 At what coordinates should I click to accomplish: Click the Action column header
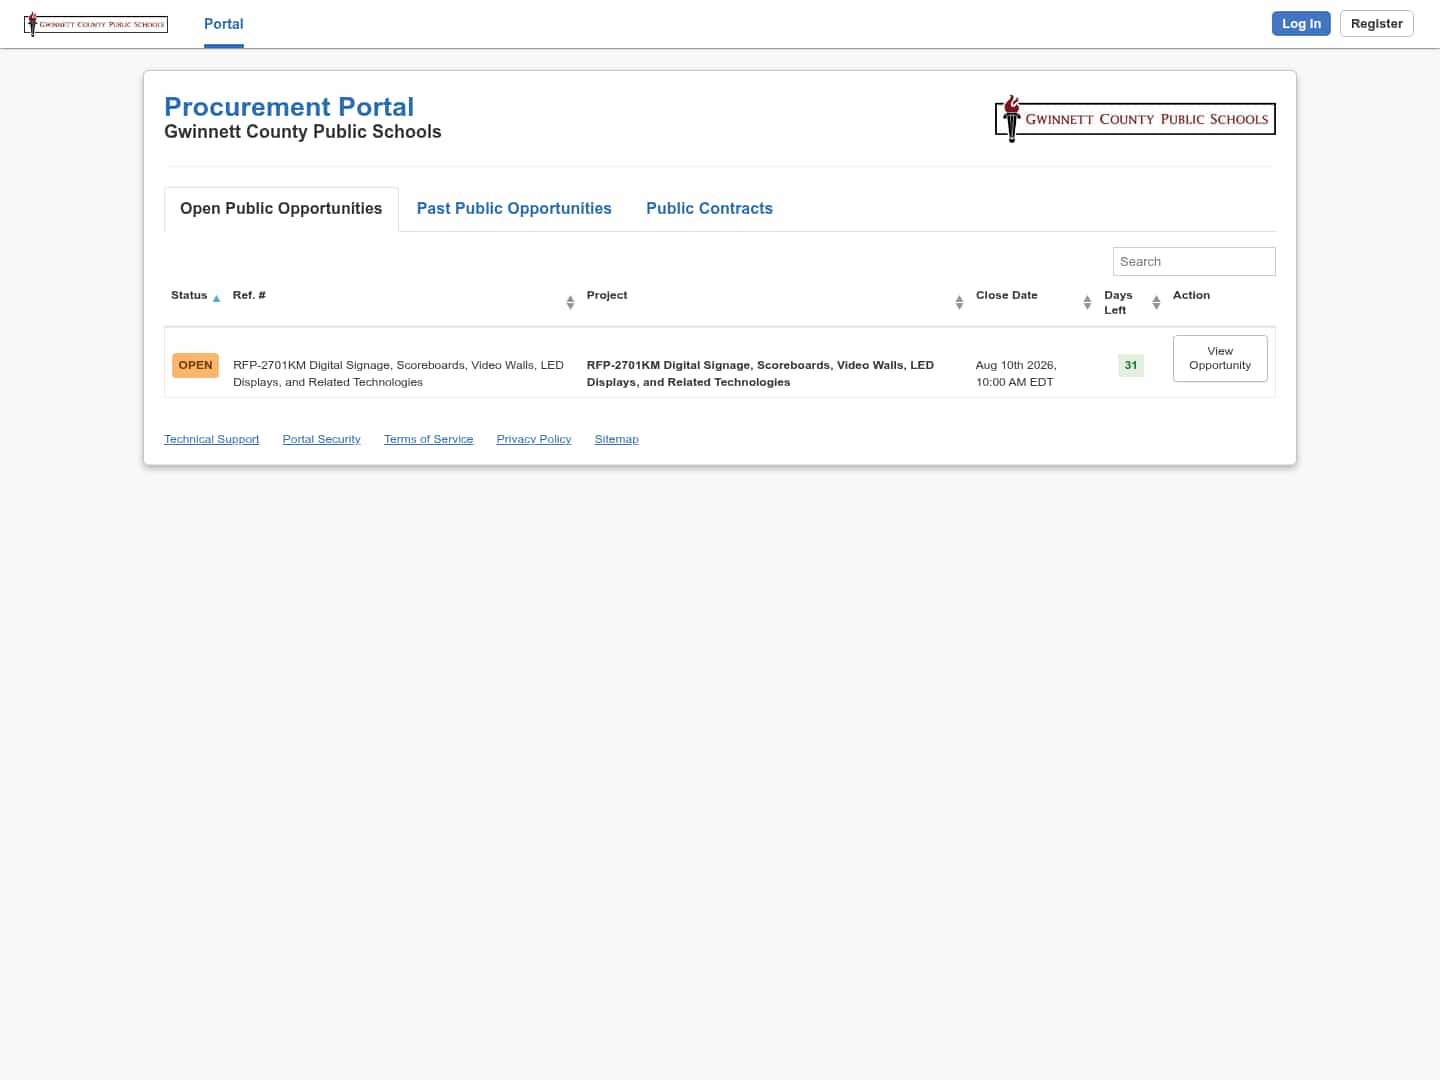[x=1191, y=295]
